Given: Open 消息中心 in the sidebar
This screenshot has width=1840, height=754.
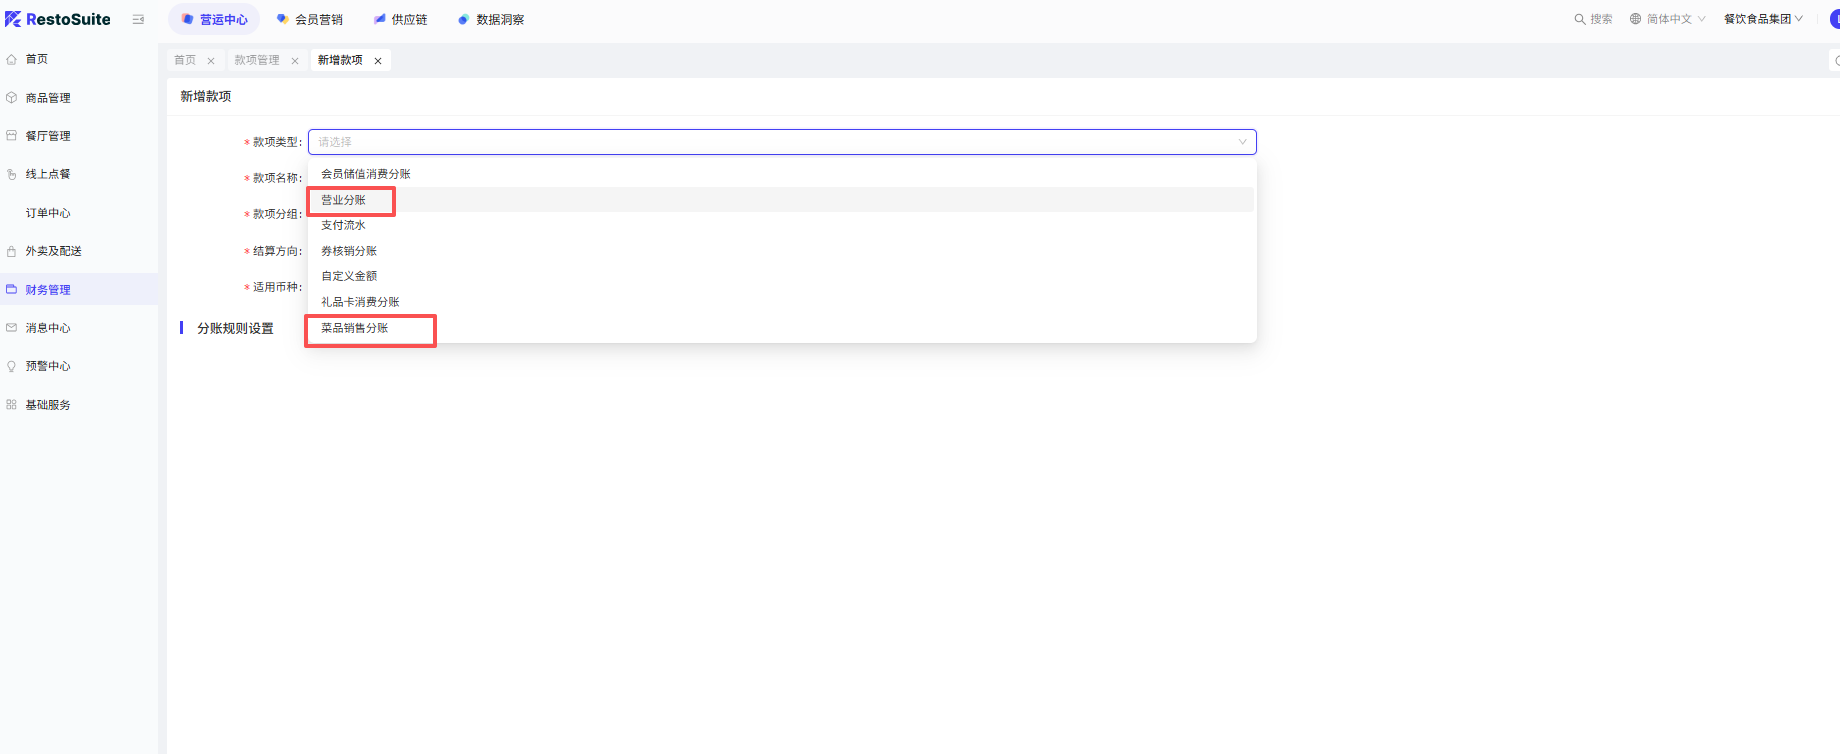Looking at the screenshot, I should click(48, 328).
